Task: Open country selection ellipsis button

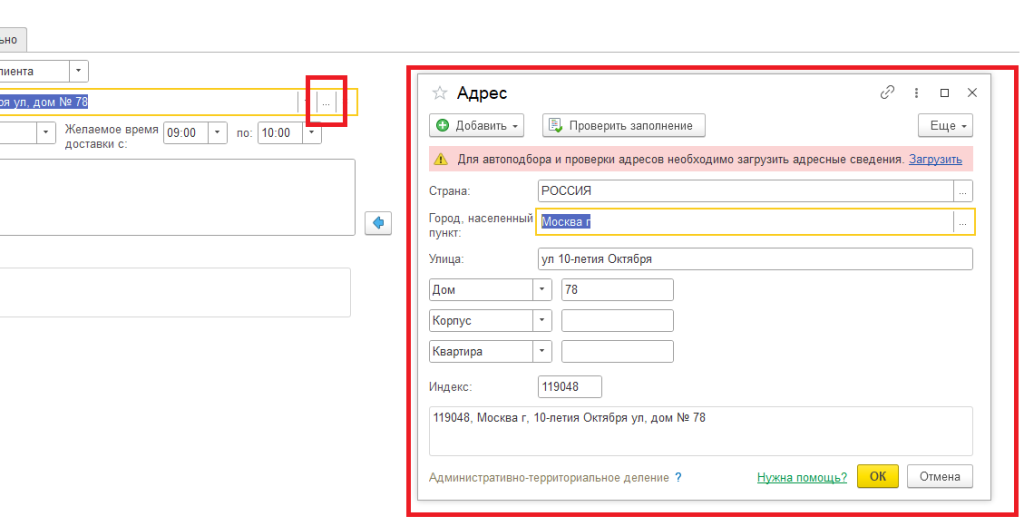Action: [962, 191]
